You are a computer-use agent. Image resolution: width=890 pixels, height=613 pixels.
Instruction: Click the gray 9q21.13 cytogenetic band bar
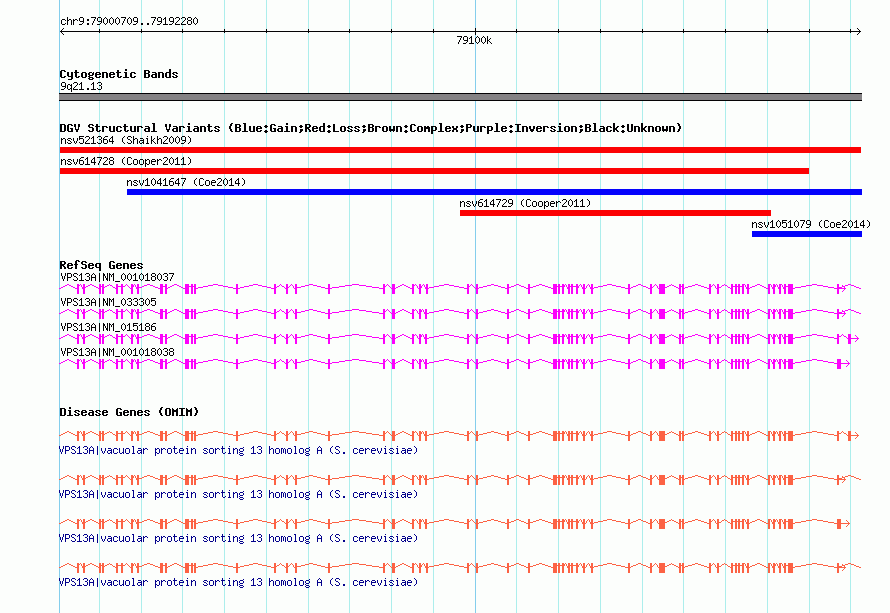(x=460, y=97)
